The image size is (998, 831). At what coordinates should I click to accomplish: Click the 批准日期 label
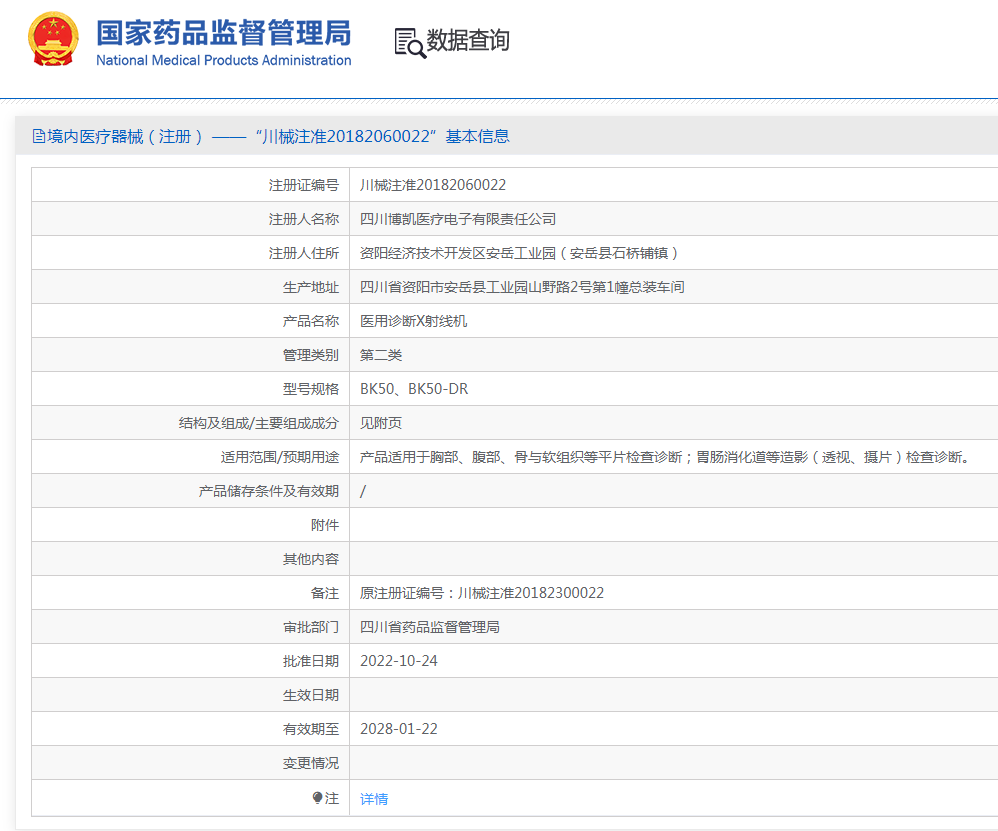point(311,661)
